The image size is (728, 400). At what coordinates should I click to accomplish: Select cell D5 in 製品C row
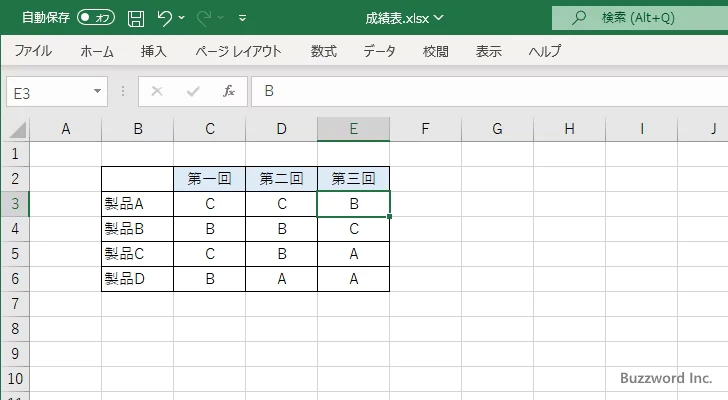coord(281,254)
